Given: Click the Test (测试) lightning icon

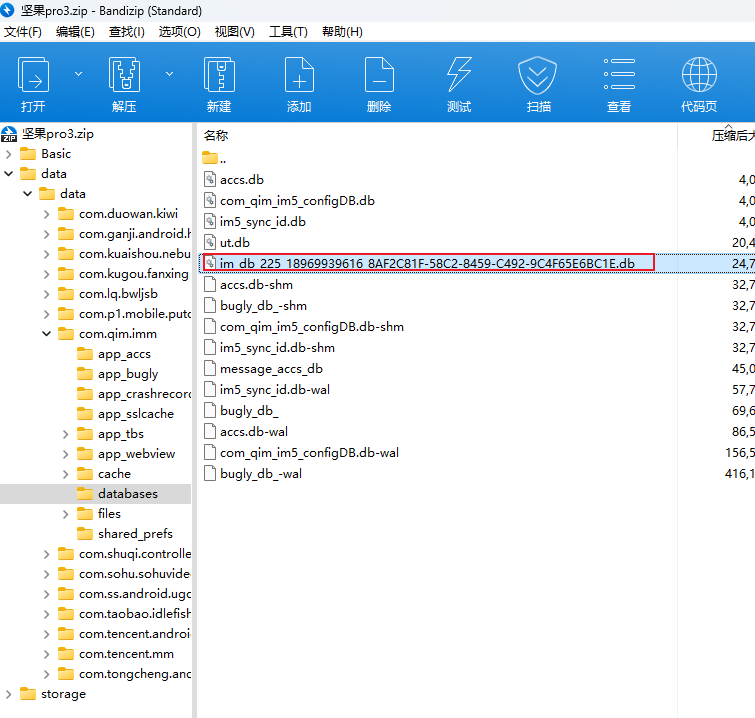Looking at the screenshot, I should click(459, 75).
